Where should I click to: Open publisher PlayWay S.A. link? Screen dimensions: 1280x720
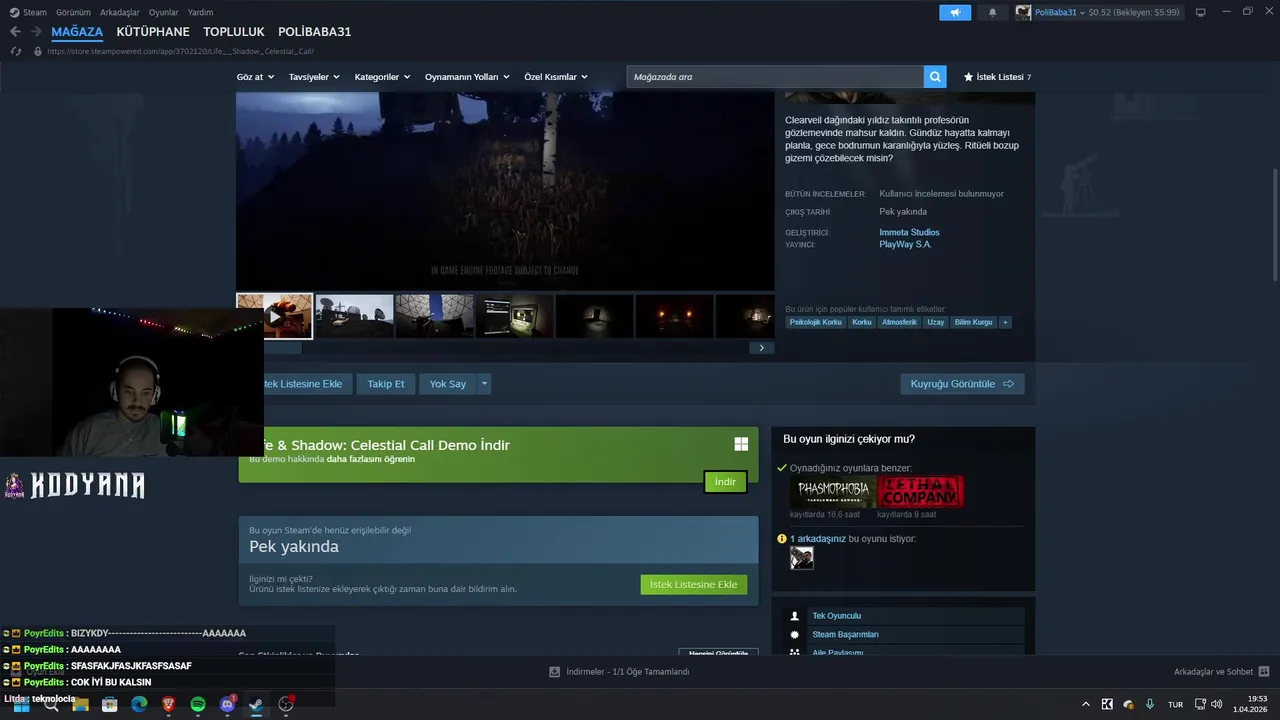pyautogui.click(x=905, y=244)
